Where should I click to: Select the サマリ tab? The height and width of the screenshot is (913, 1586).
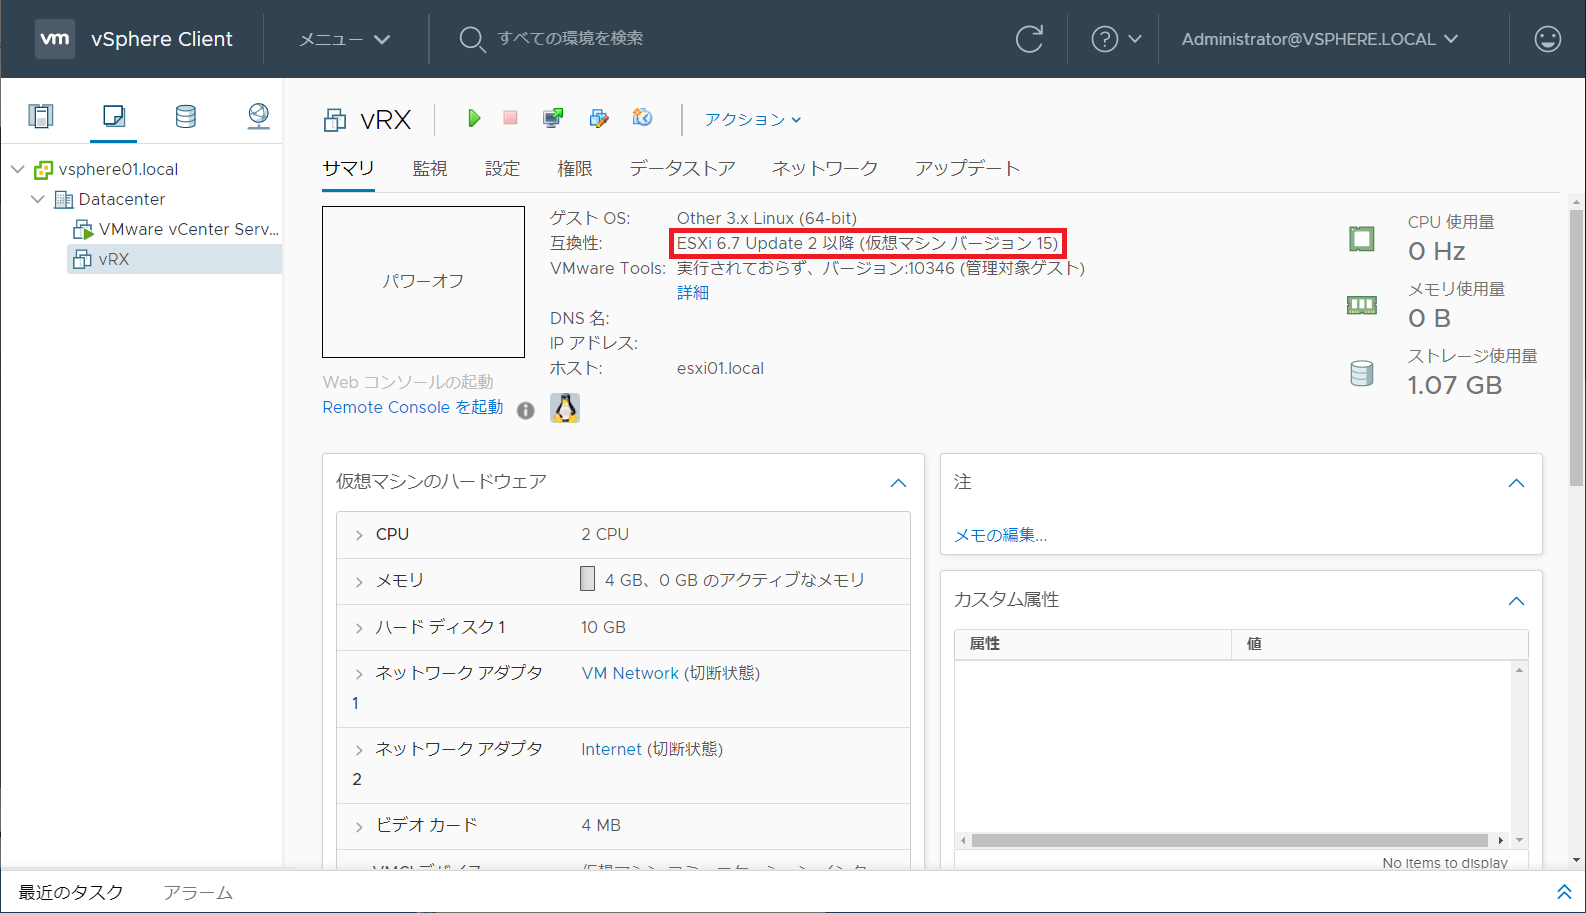(x=348, y=168)
